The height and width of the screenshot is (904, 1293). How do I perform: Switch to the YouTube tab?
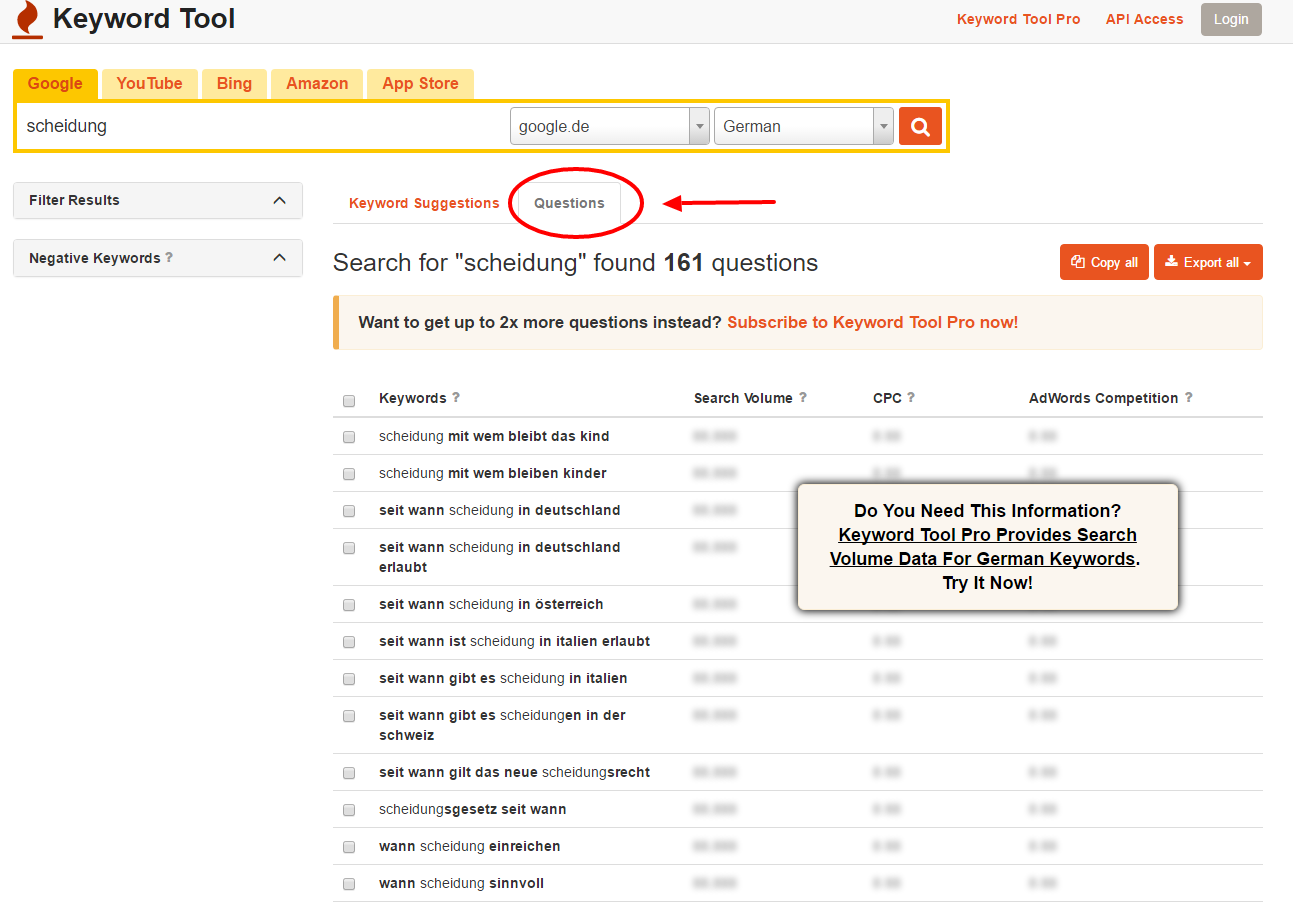pos(149,84)
